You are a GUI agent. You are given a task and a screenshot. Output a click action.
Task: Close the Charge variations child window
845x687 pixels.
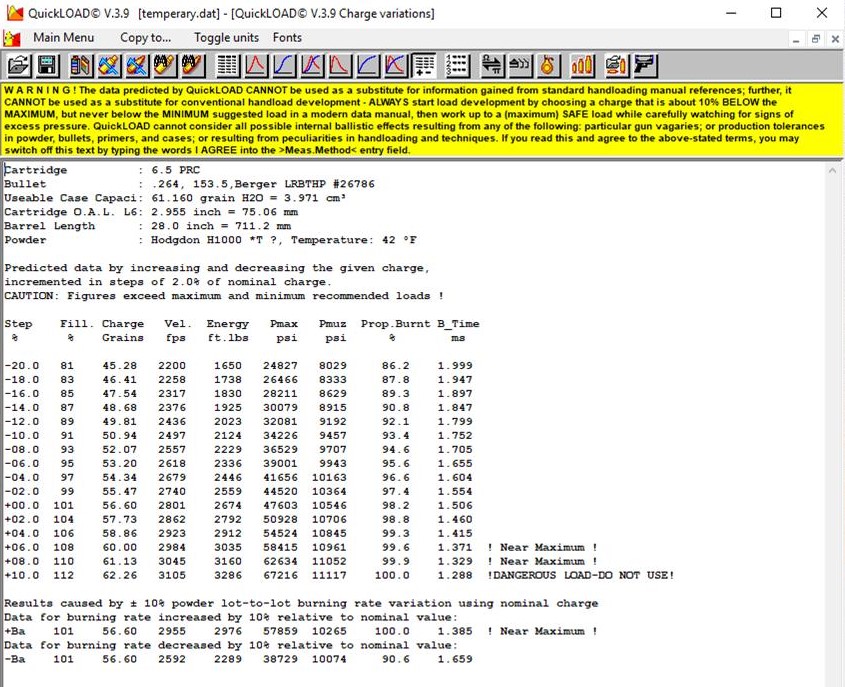click(835, 39)
